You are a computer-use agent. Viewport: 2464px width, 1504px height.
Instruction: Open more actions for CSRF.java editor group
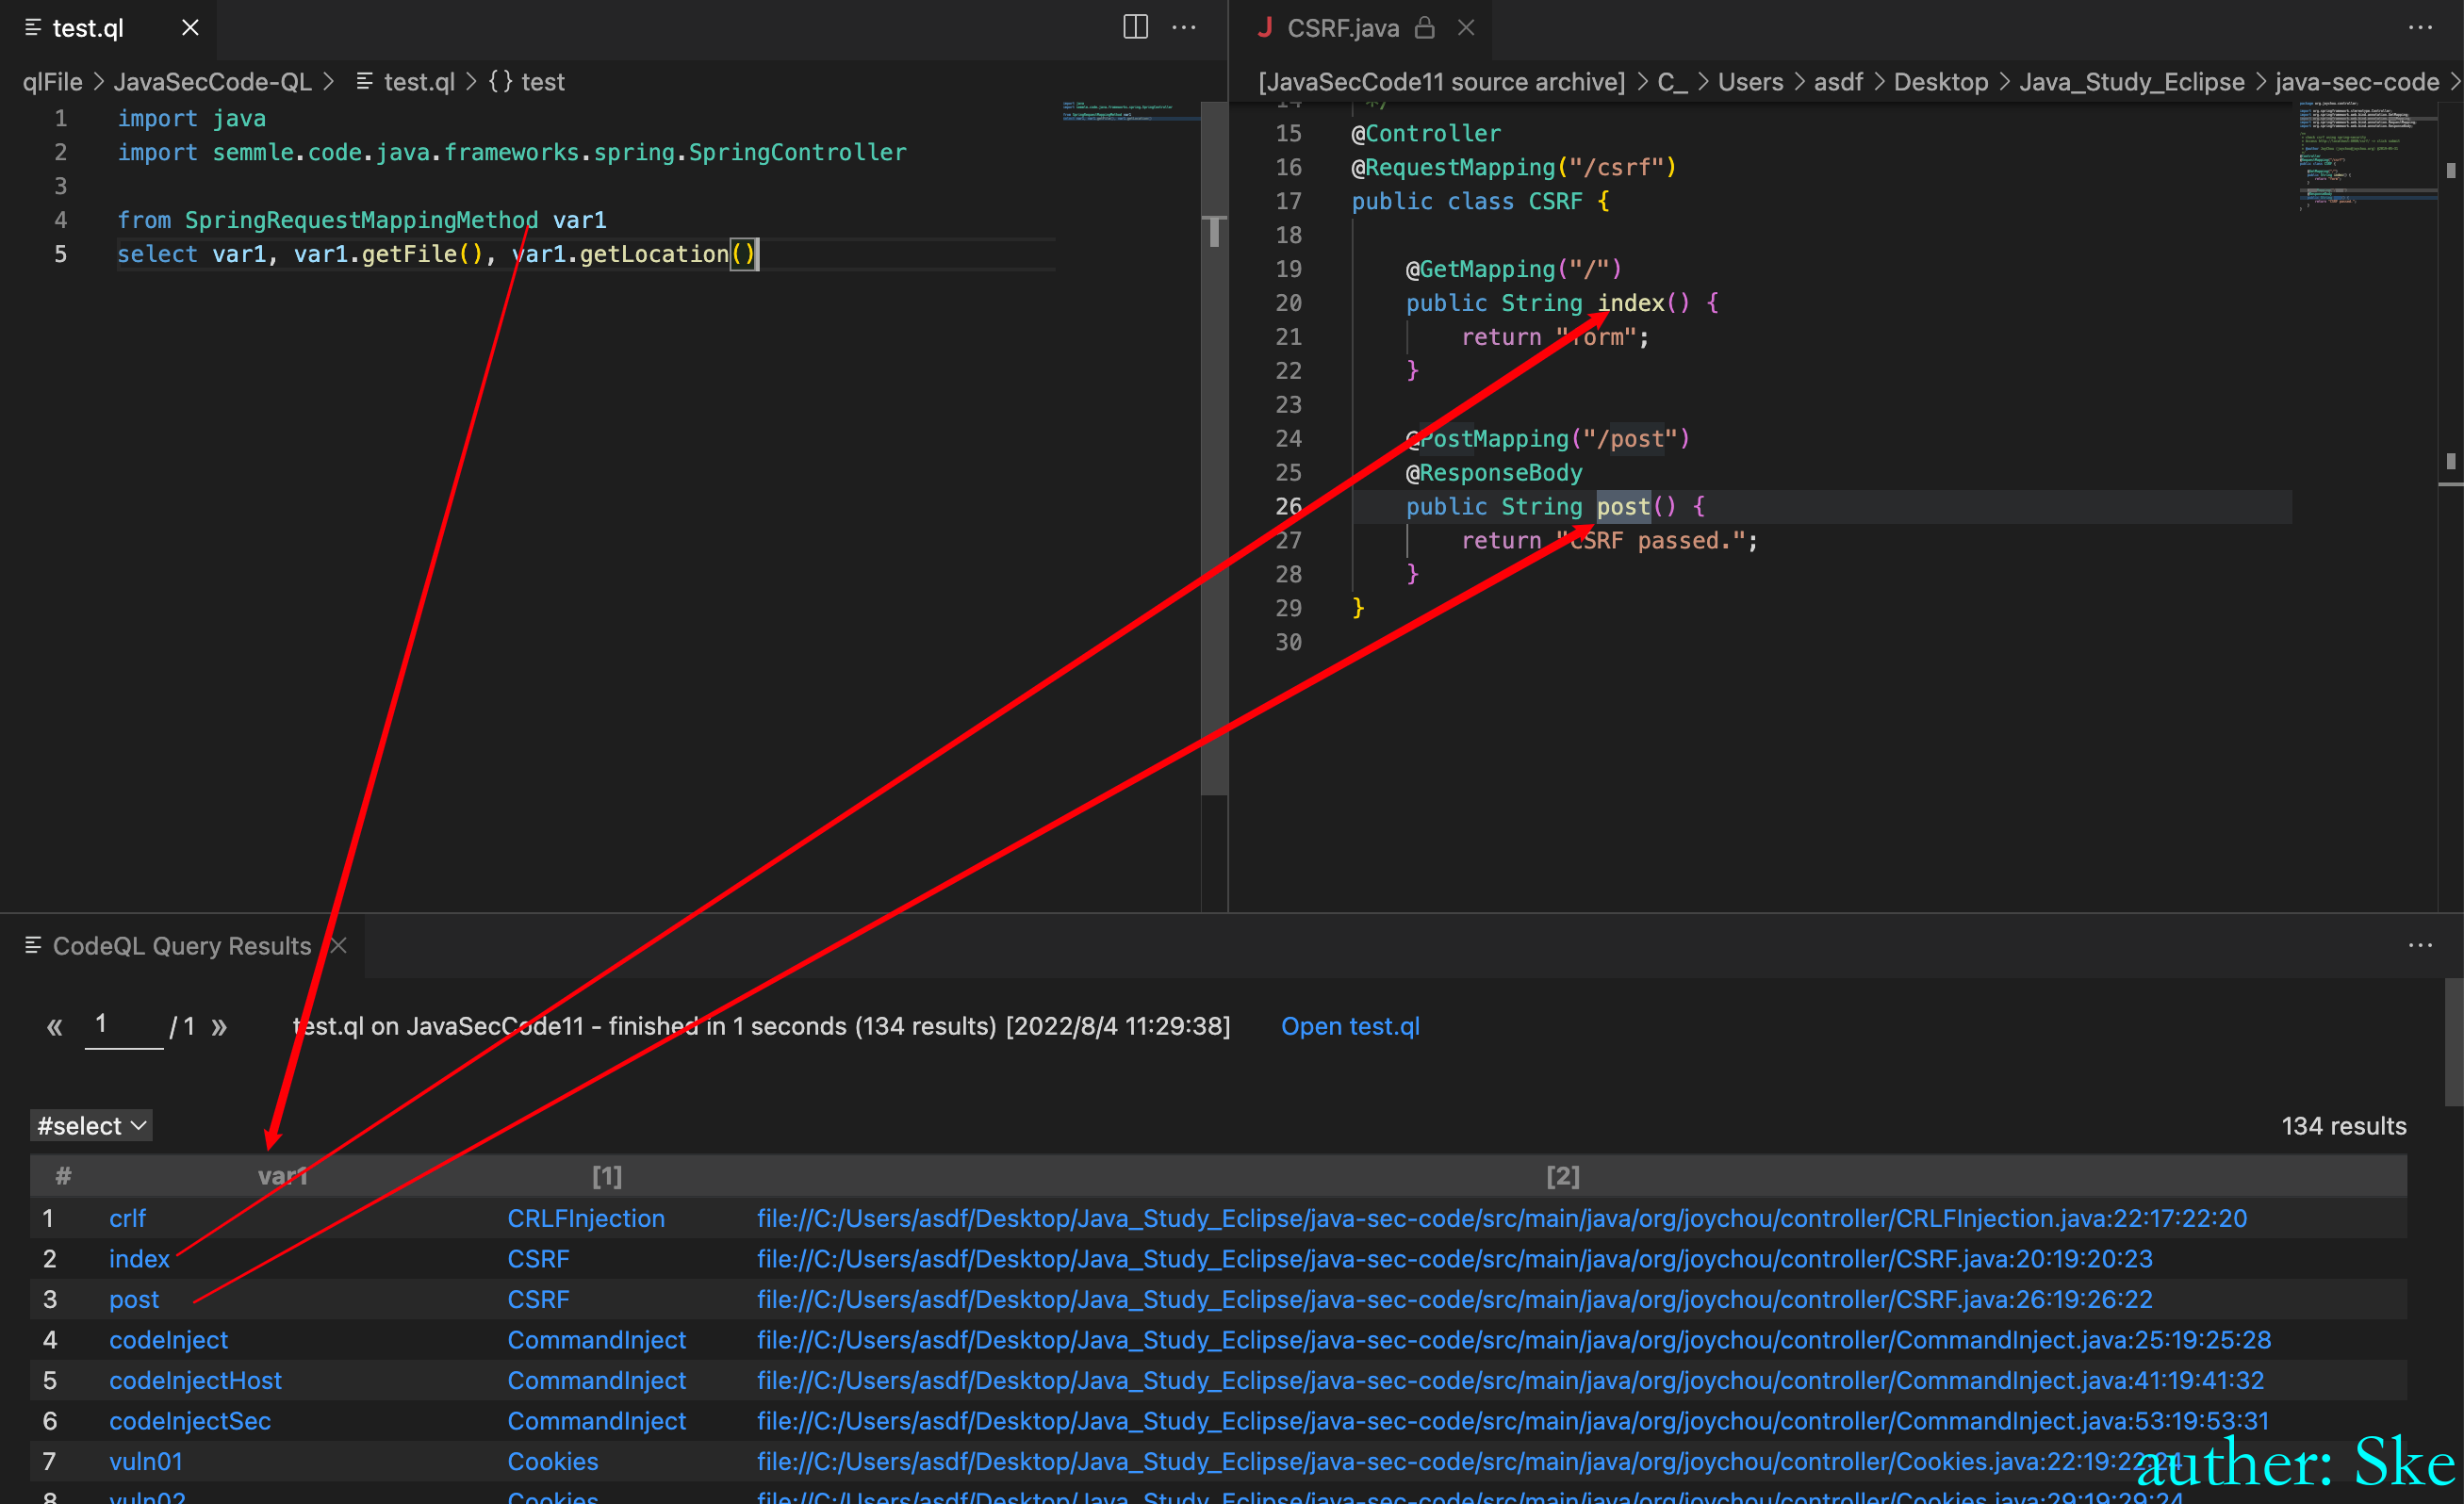[2420, 28]
